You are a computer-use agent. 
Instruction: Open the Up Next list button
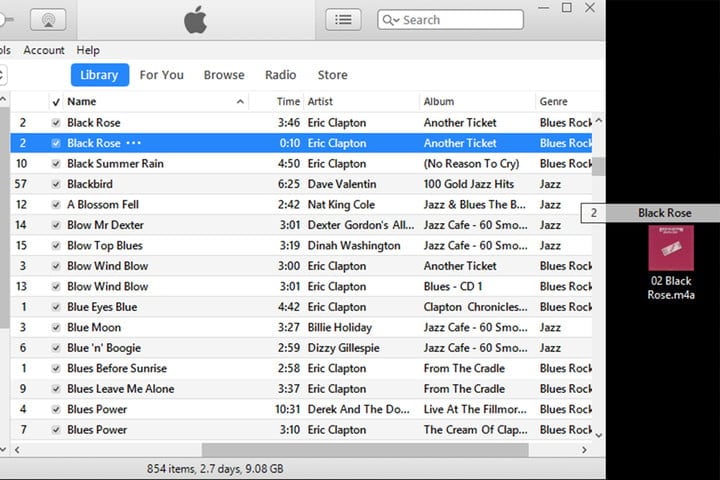(343, 20)
